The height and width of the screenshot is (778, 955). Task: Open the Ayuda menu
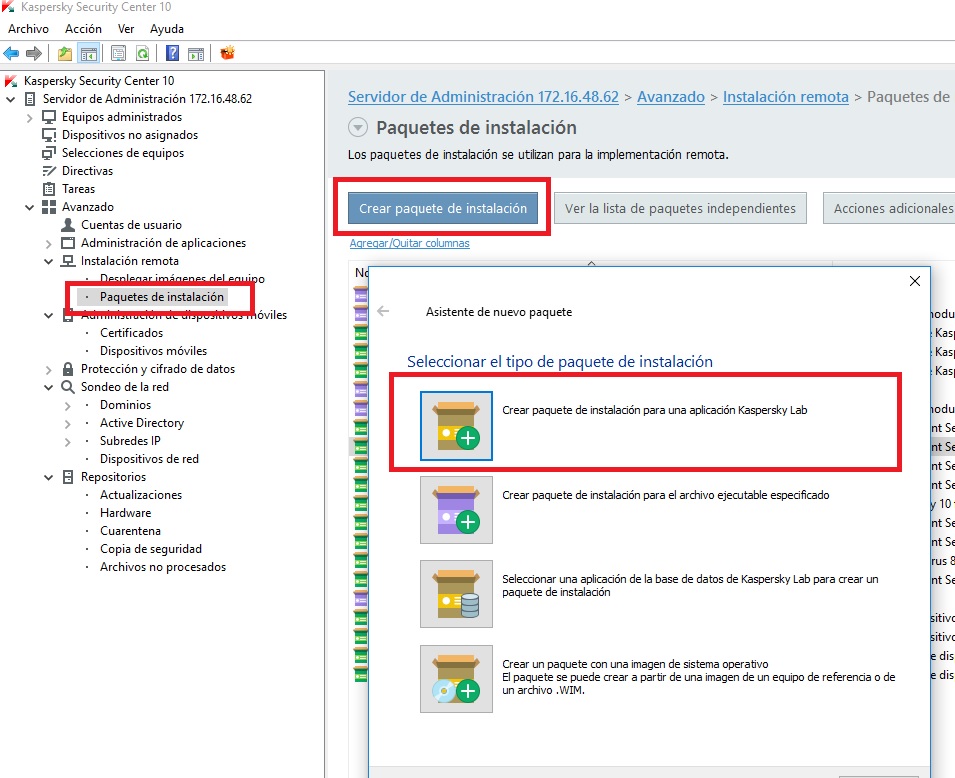click(x=167, y=29)
